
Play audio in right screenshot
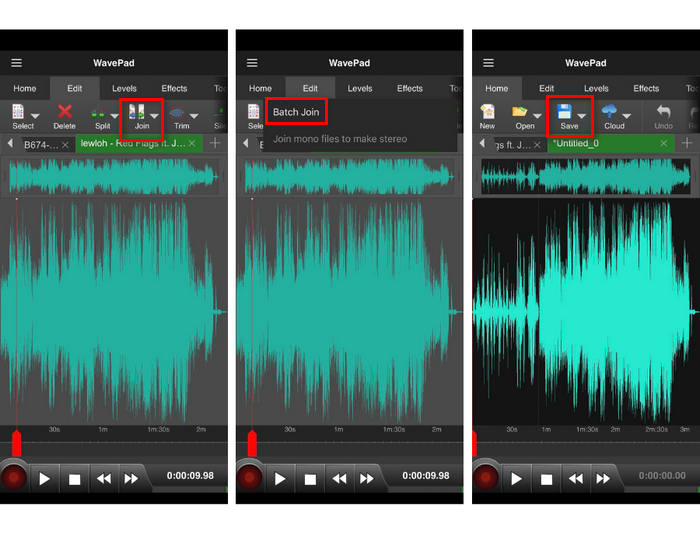(x=517, y=479)
